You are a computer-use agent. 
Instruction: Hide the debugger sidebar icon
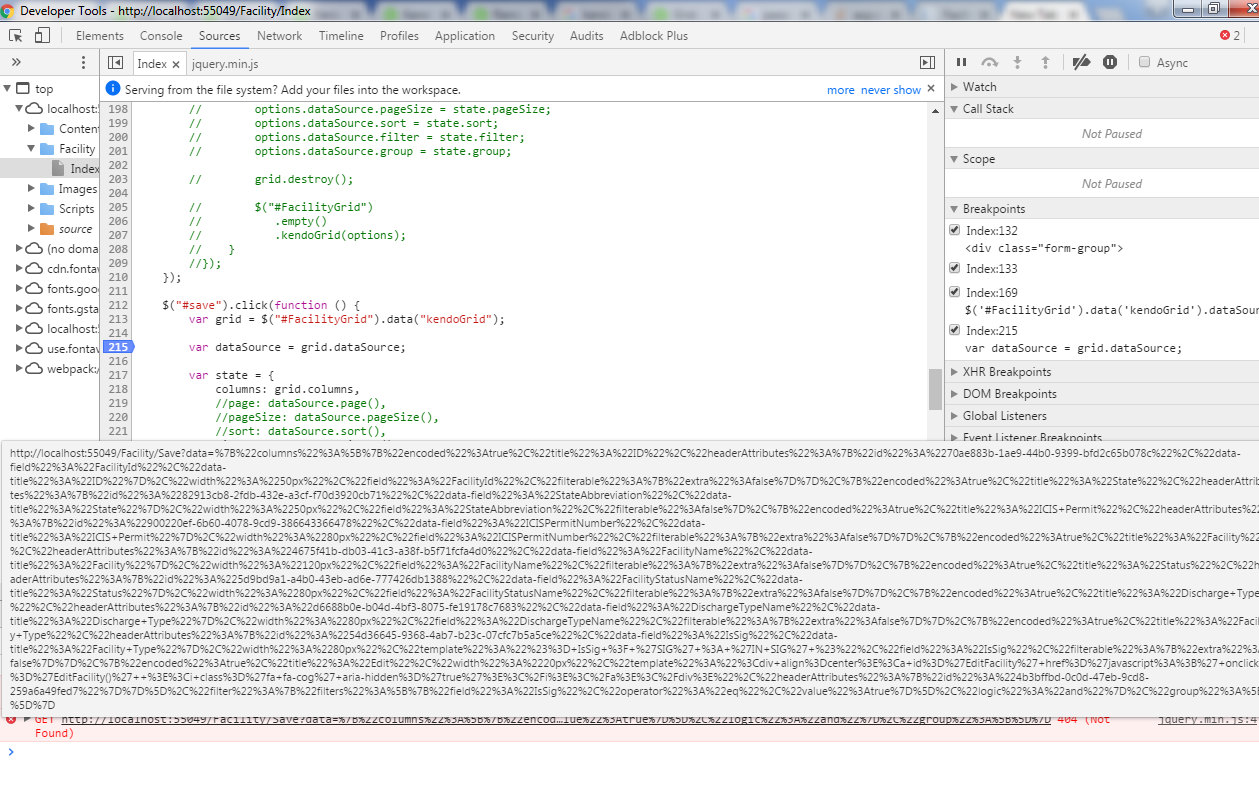click(x=927, y=63)
